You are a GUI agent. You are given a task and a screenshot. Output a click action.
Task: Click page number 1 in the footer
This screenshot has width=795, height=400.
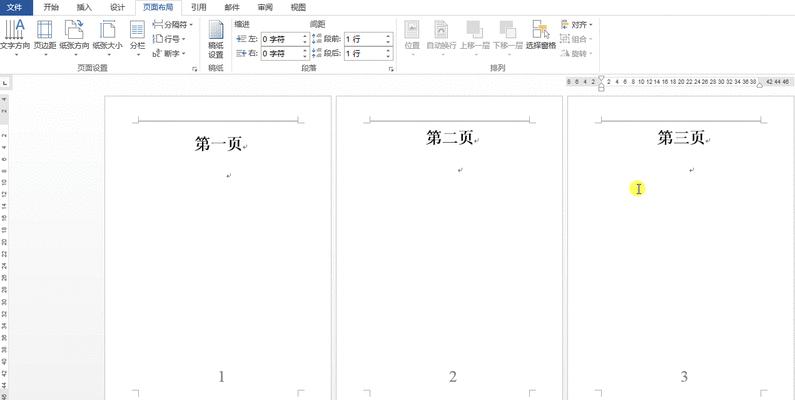point(222,377)
